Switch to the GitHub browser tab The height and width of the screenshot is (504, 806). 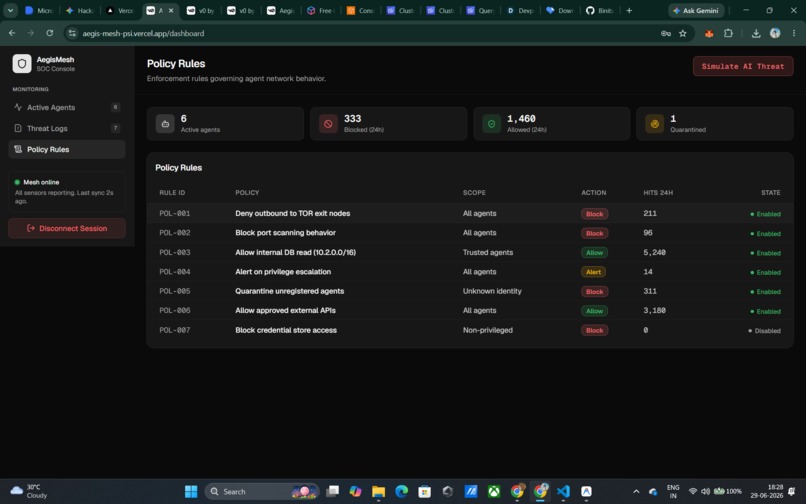[x=600, y=10]
